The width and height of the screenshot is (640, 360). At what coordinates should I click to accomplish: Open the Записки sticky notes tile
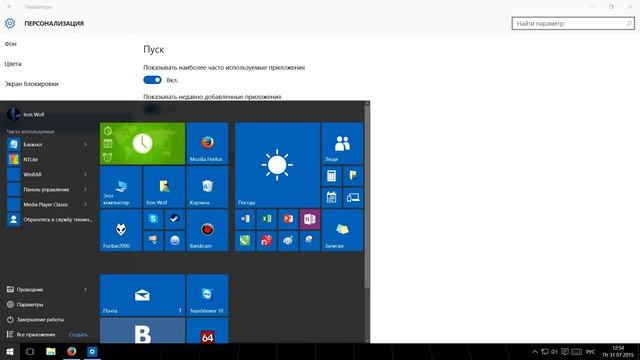pos(342,230)
